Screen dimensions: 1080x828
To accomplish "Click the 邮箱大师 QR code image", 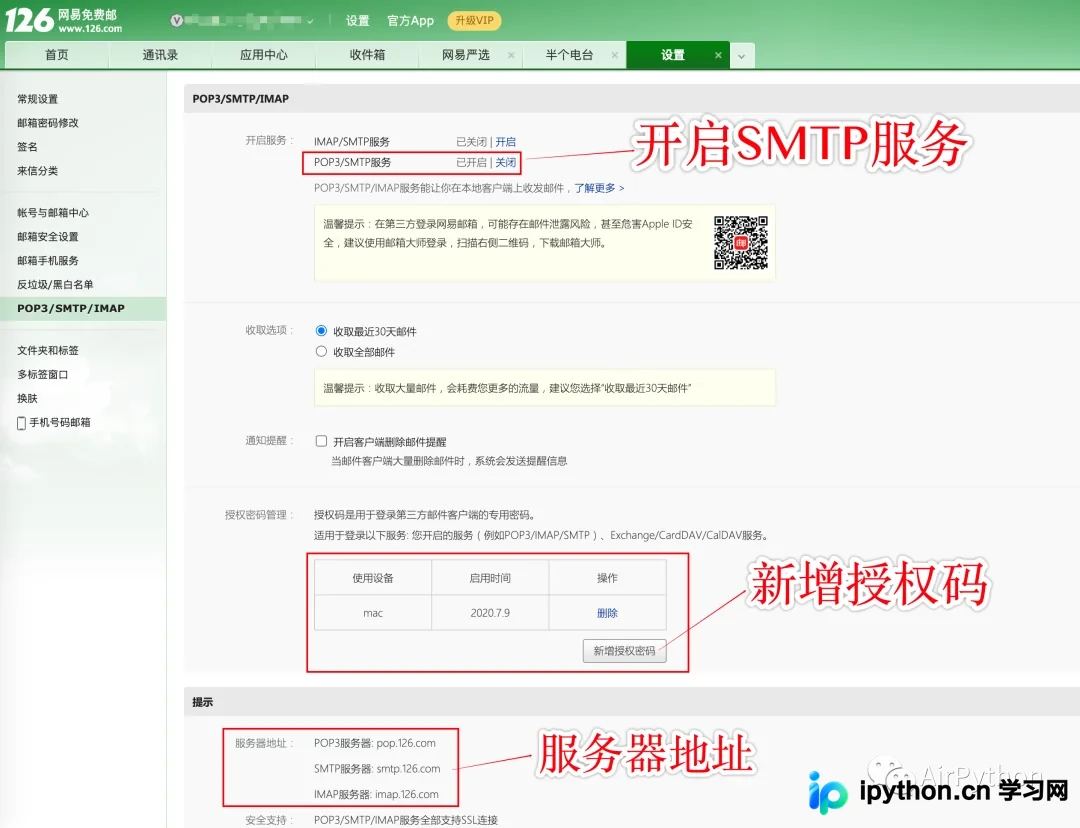I will [x=740, y=242].
